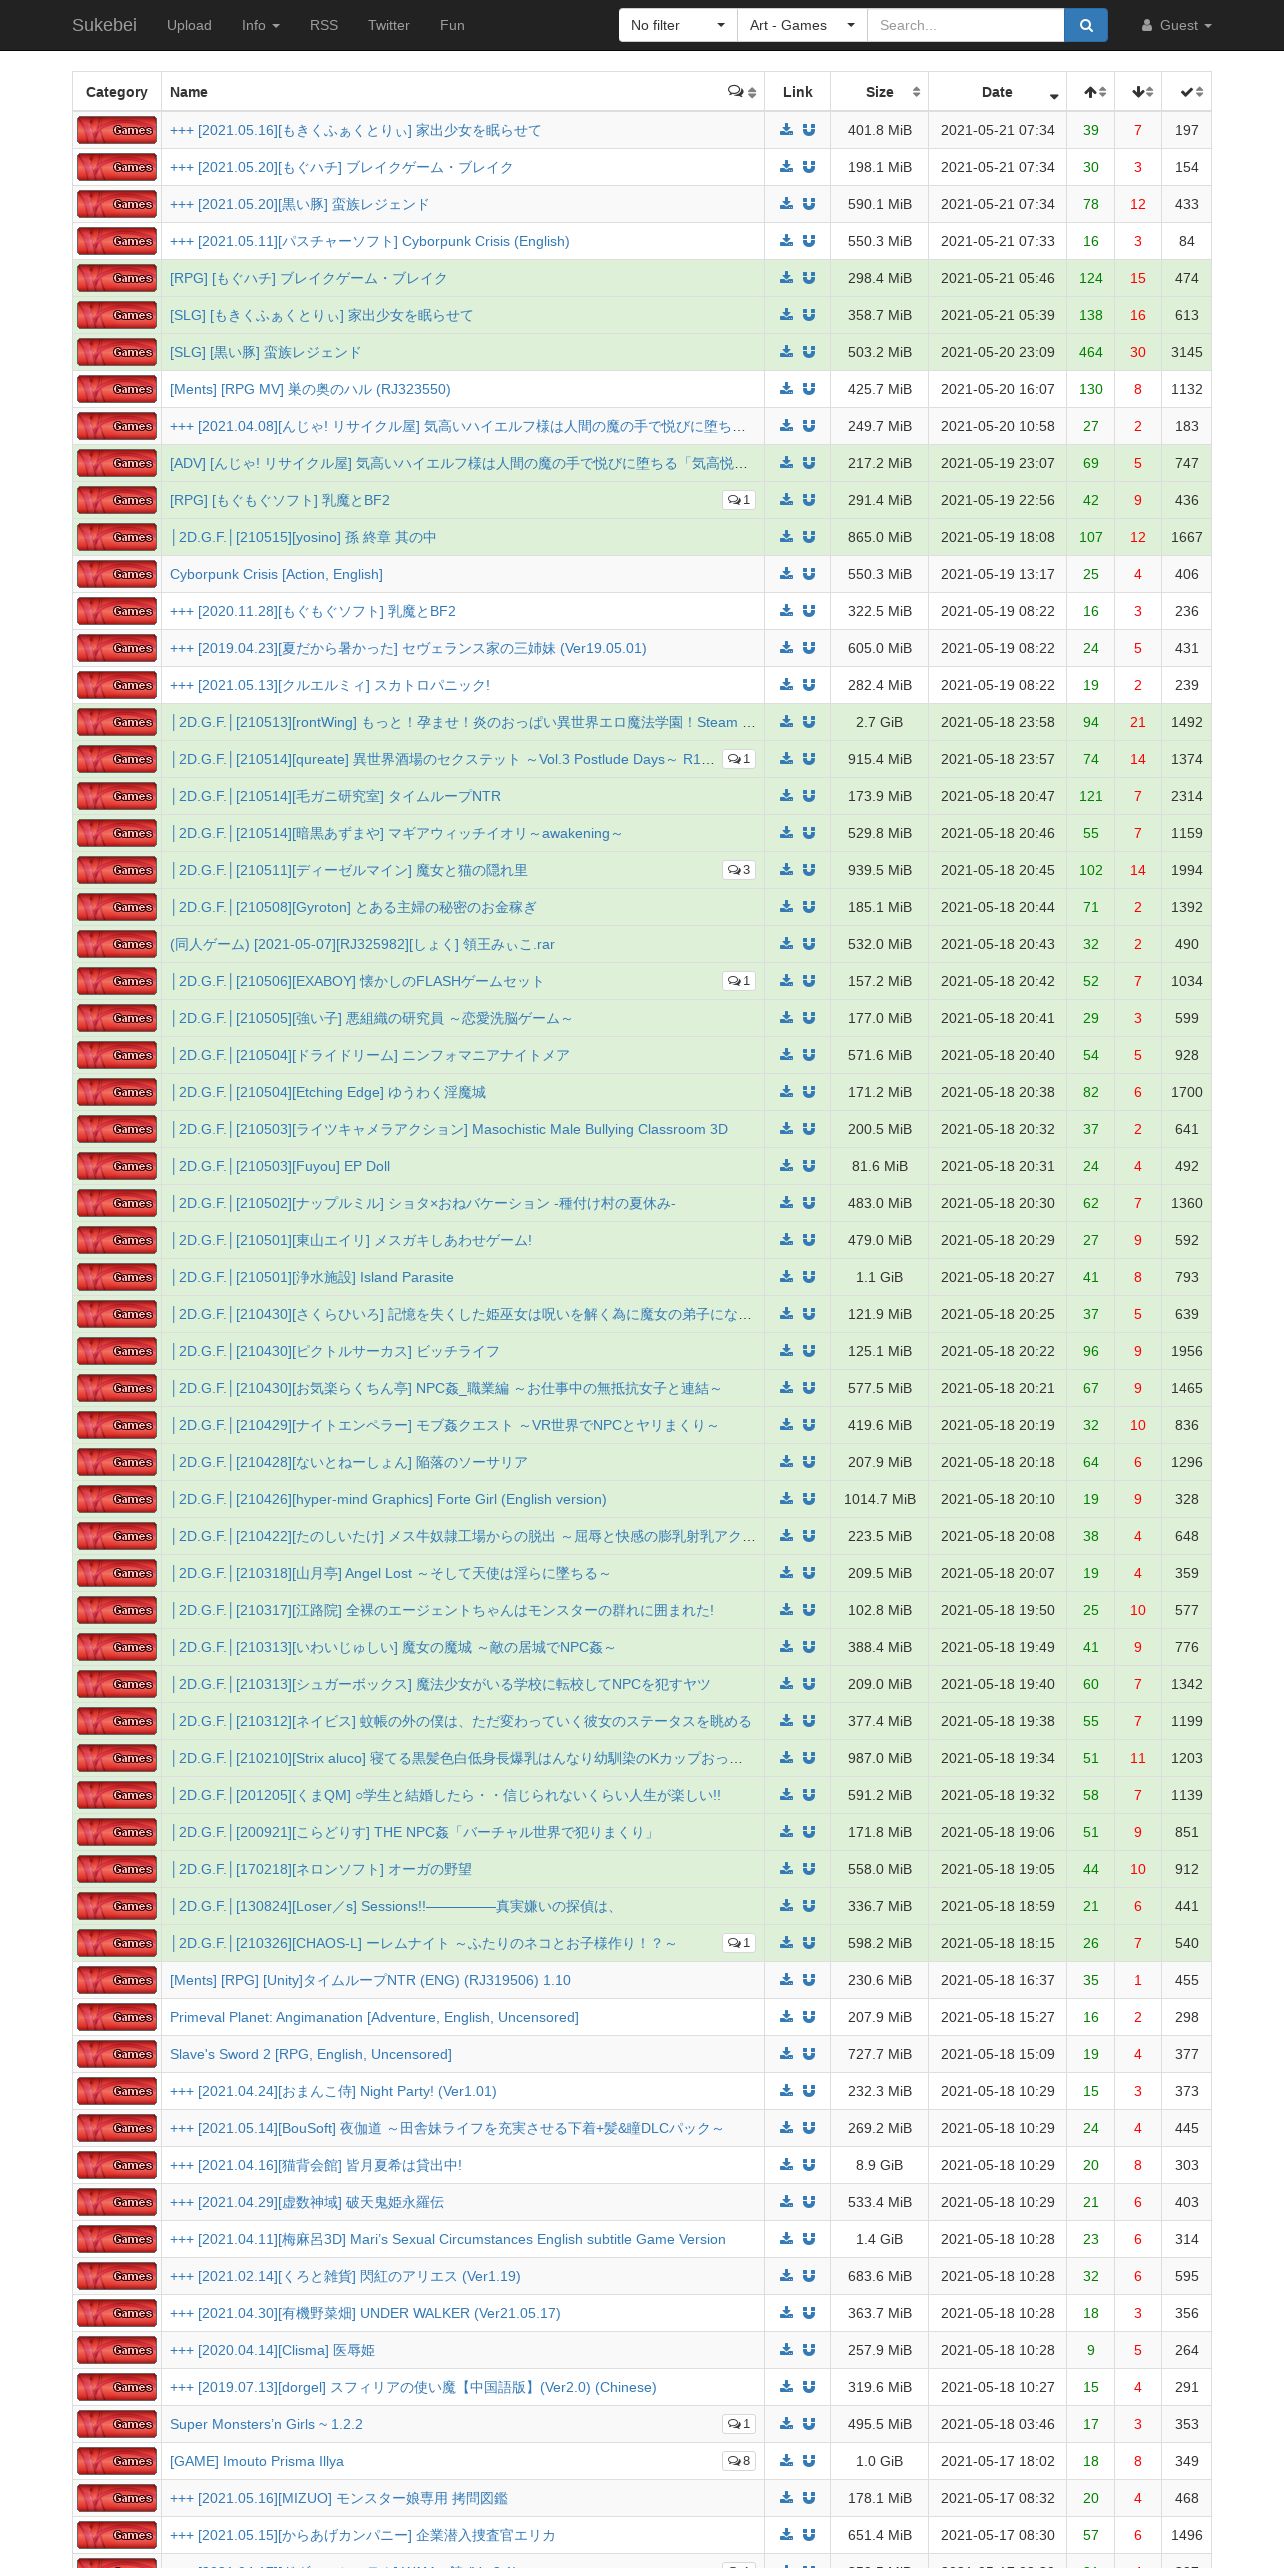Sort by leechers down-arrow column
This screenshot has height=2568, width=1284.
pos(1138,92)
